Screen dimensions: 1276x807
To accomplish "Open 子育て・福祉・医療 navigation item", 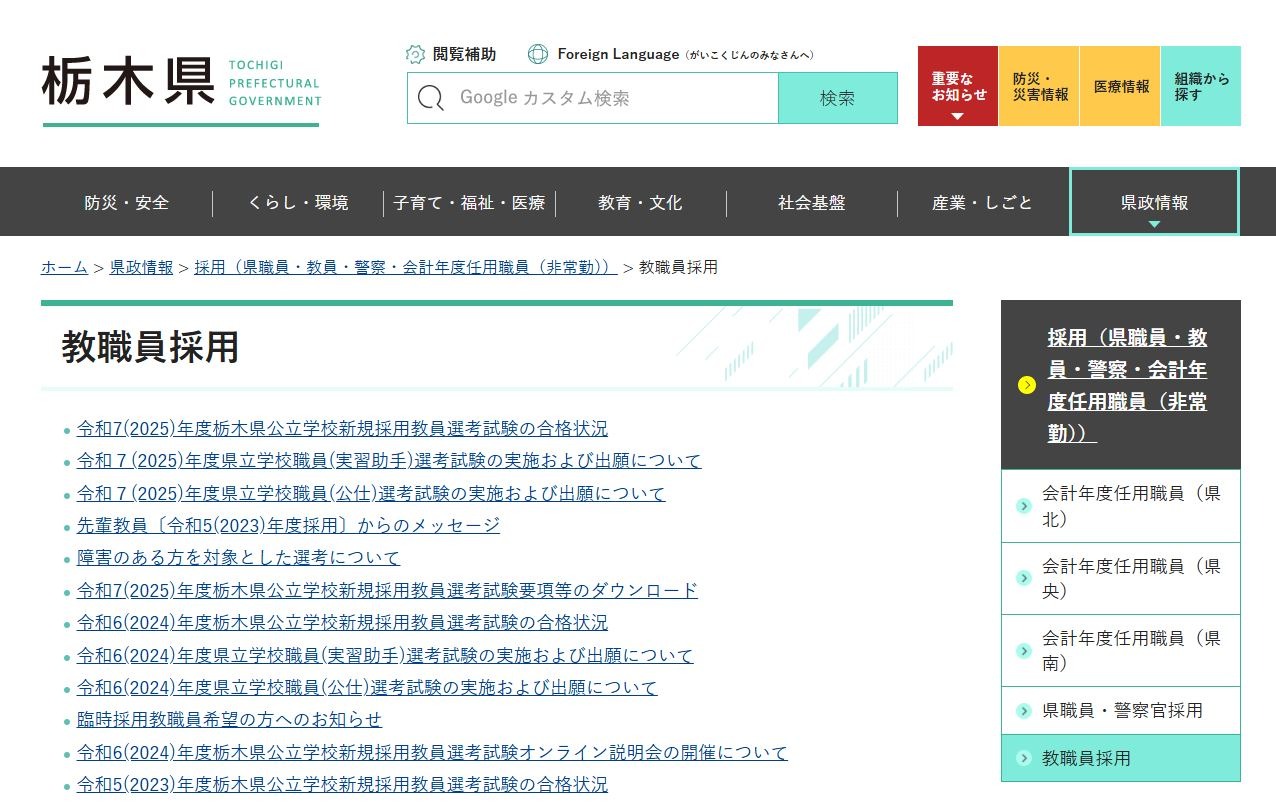I will [469, 203].
